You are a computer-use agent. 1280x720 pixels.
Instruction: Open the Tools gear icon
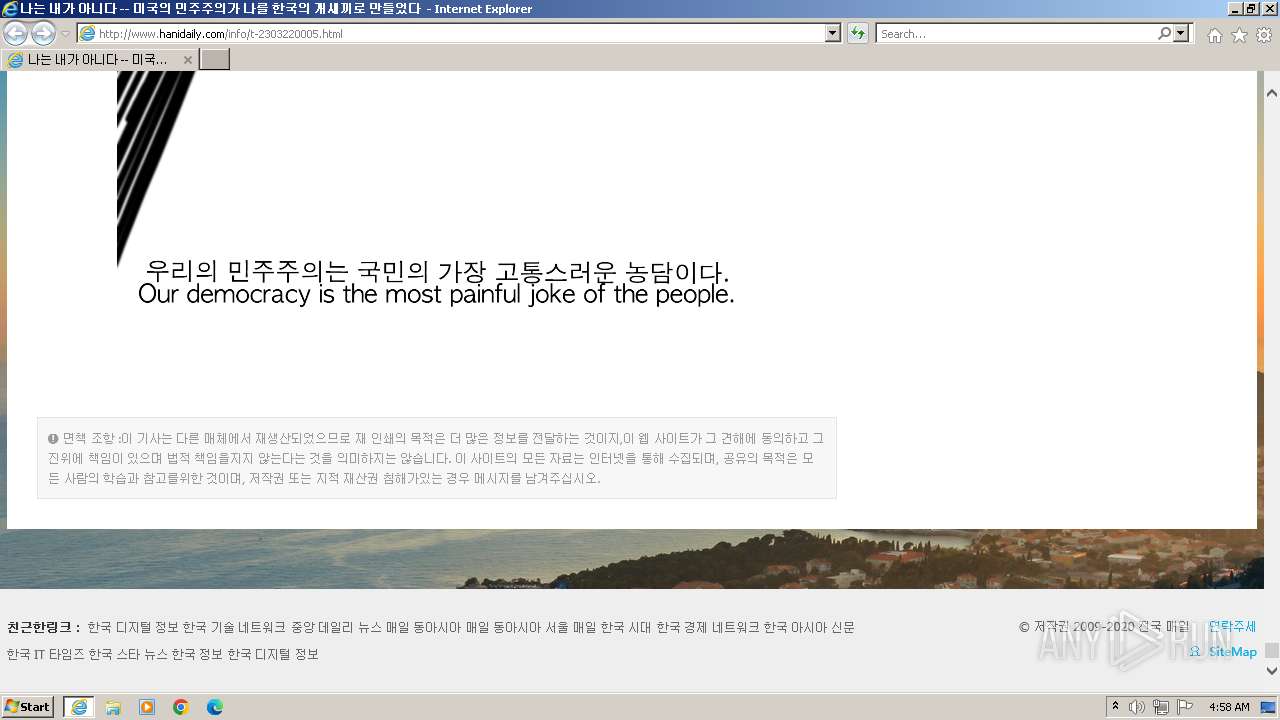click(1264, 35)
